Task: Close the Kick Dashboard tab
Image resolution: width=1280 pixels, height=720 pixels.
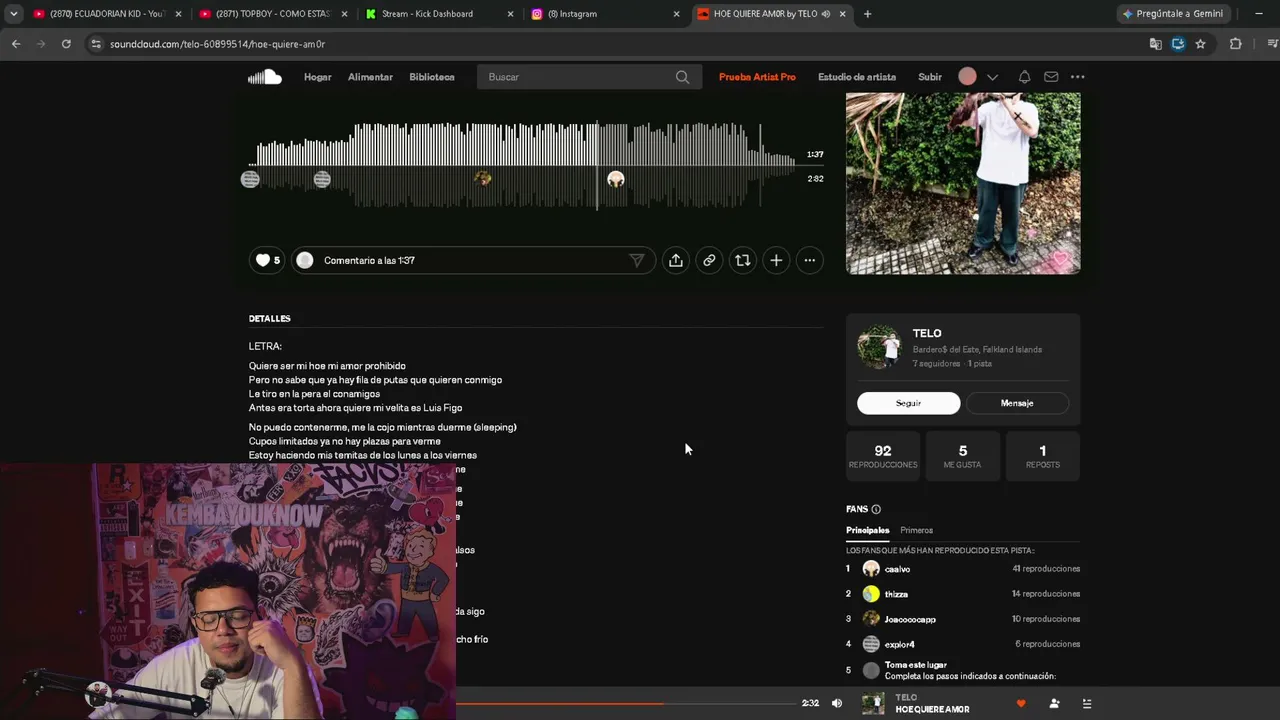Action: coord(510,14)
